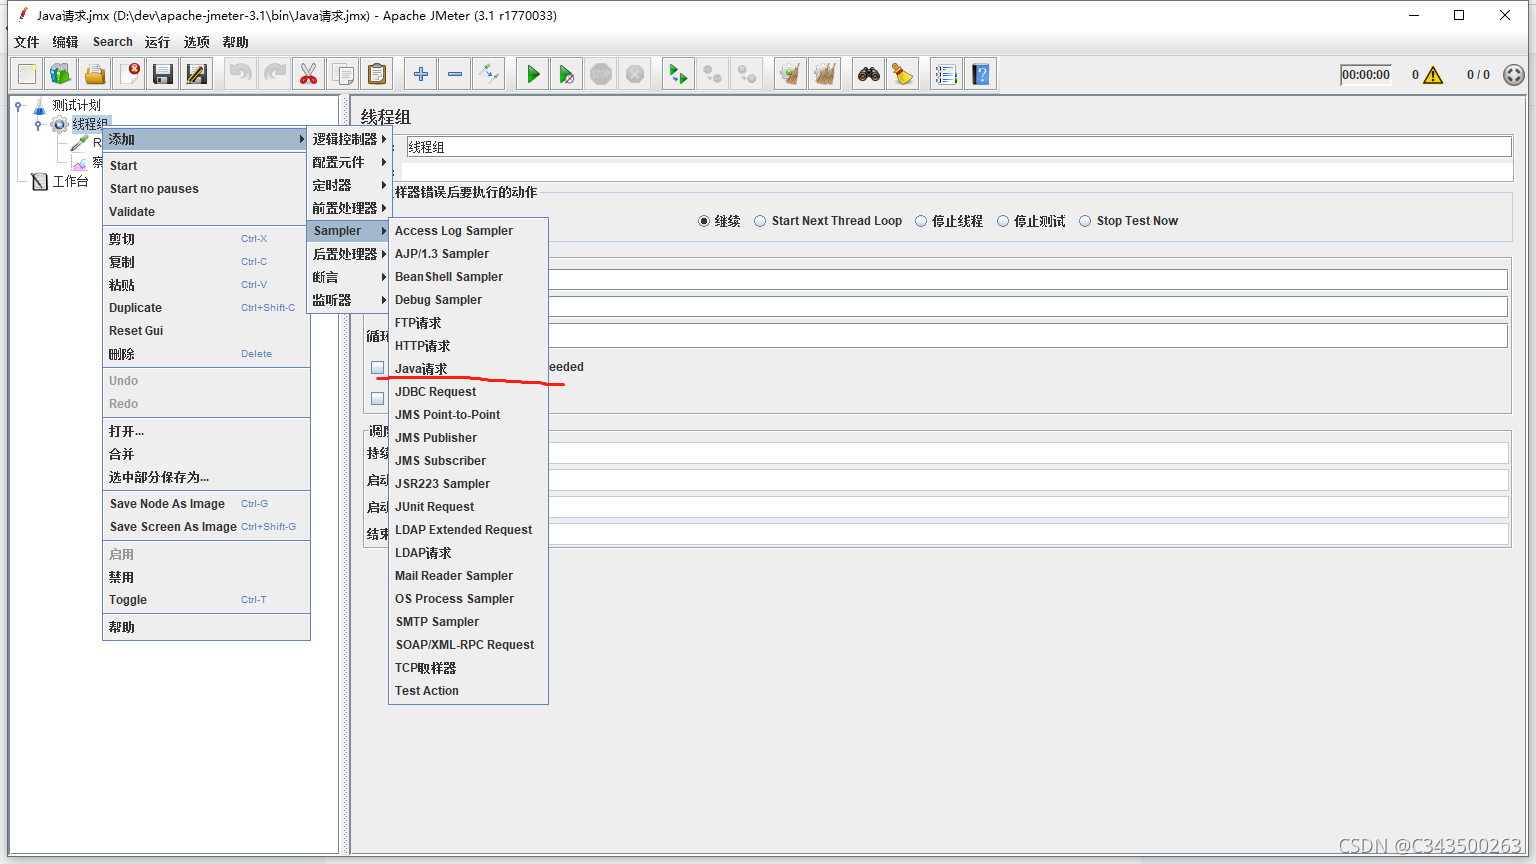Collapse the 测试计划 tree node
The width and height of the screenshot is (1536, 864).
point(19,106)
